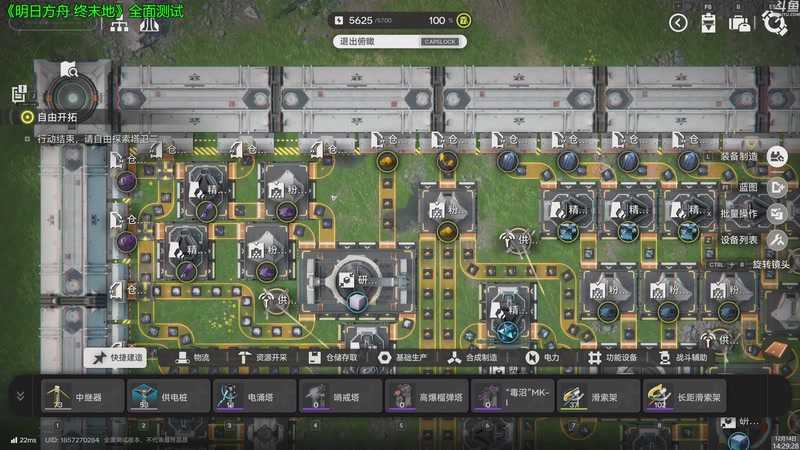Collapse the build bar with double chevron

(x=20, y=396)
